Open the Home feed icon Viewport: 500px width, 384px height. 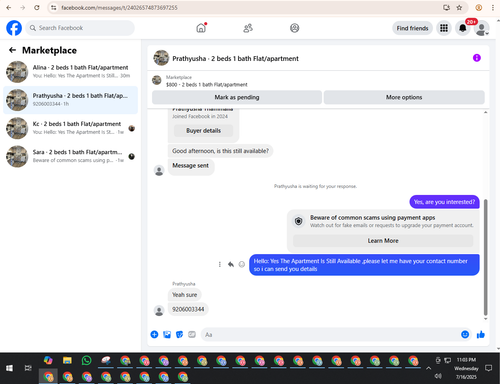201,28
